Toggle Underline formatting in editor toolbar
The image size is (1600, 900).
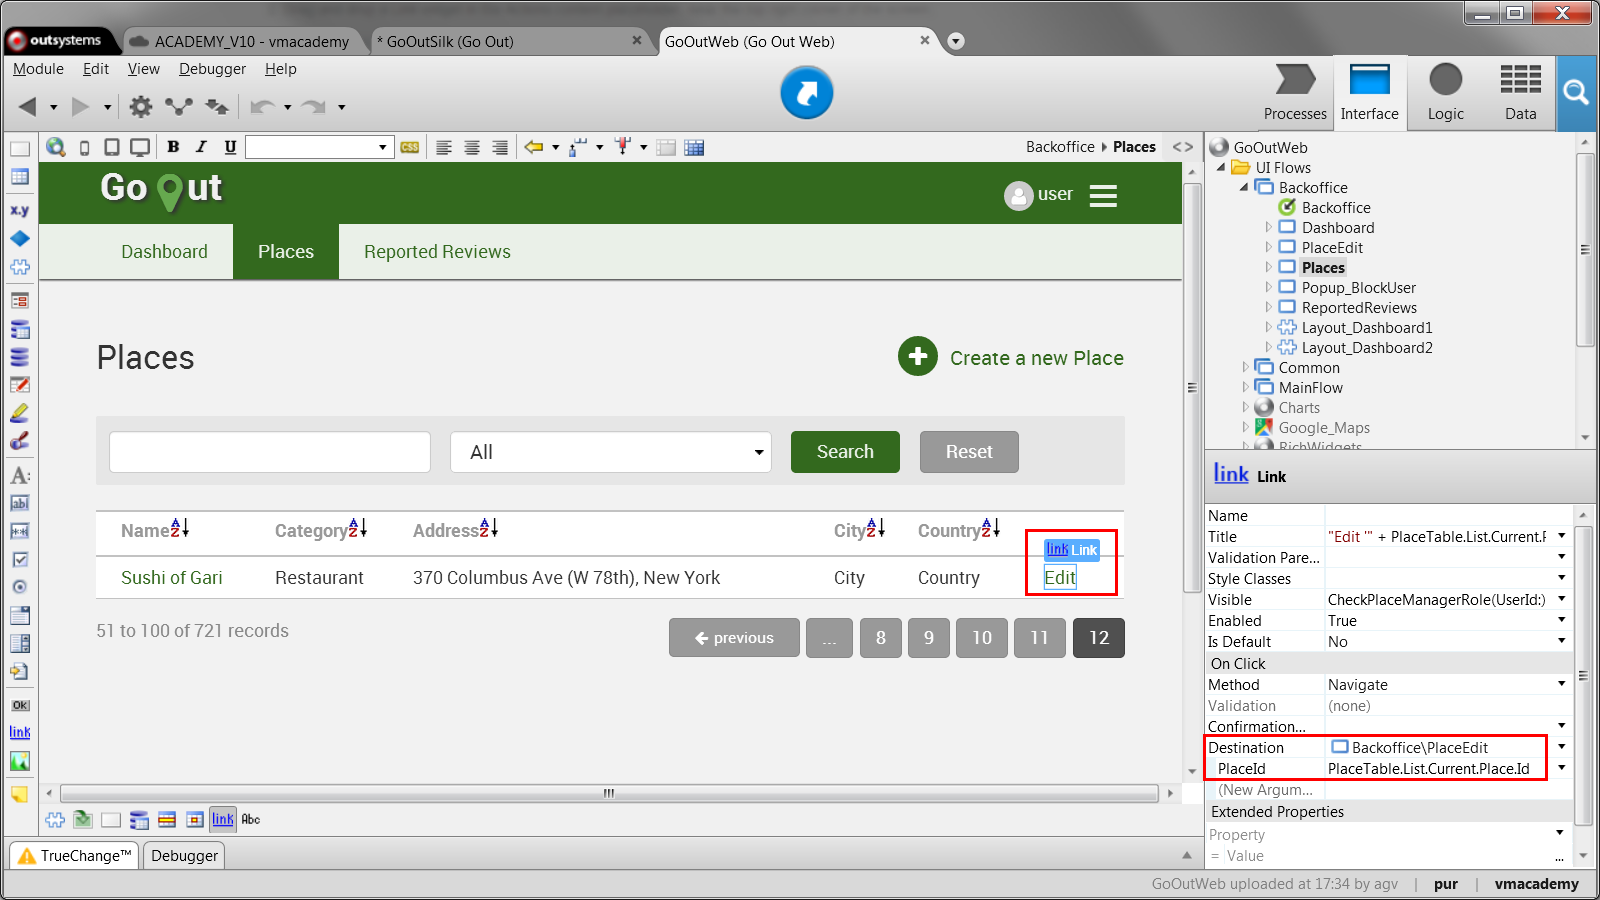click(230, 147)
